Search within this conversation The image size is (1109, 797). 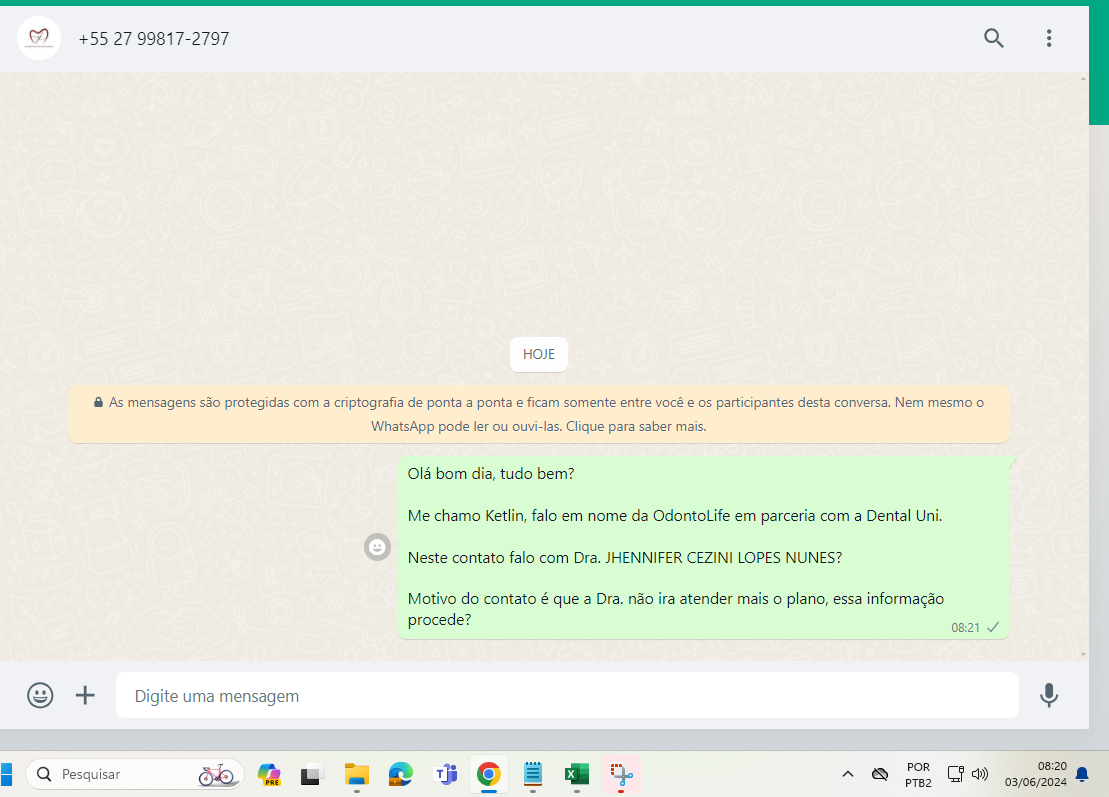click(x=994, y=38)
